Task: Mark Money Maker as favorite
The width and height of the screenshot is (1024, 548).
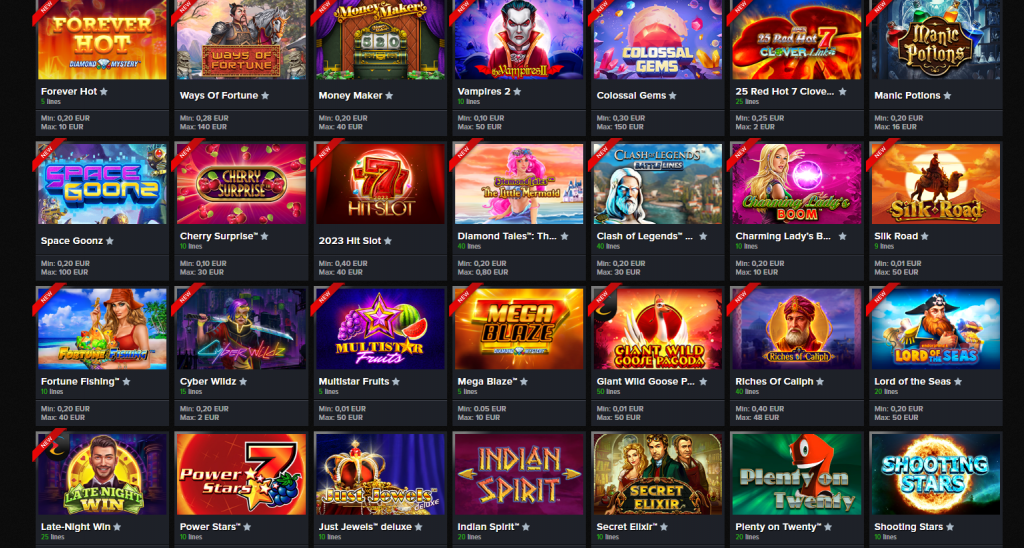Action: (389, 95)
